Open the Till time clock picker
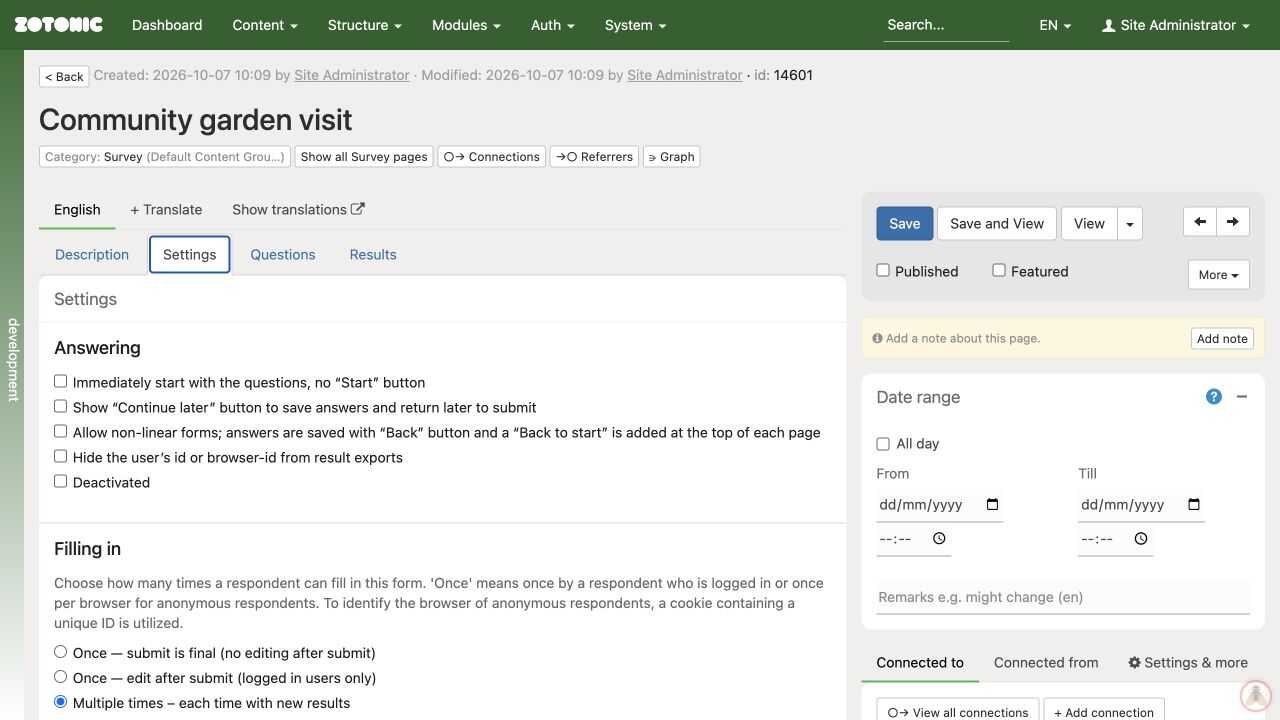Screen dimensions: 1280x720 pos(1141,539)
